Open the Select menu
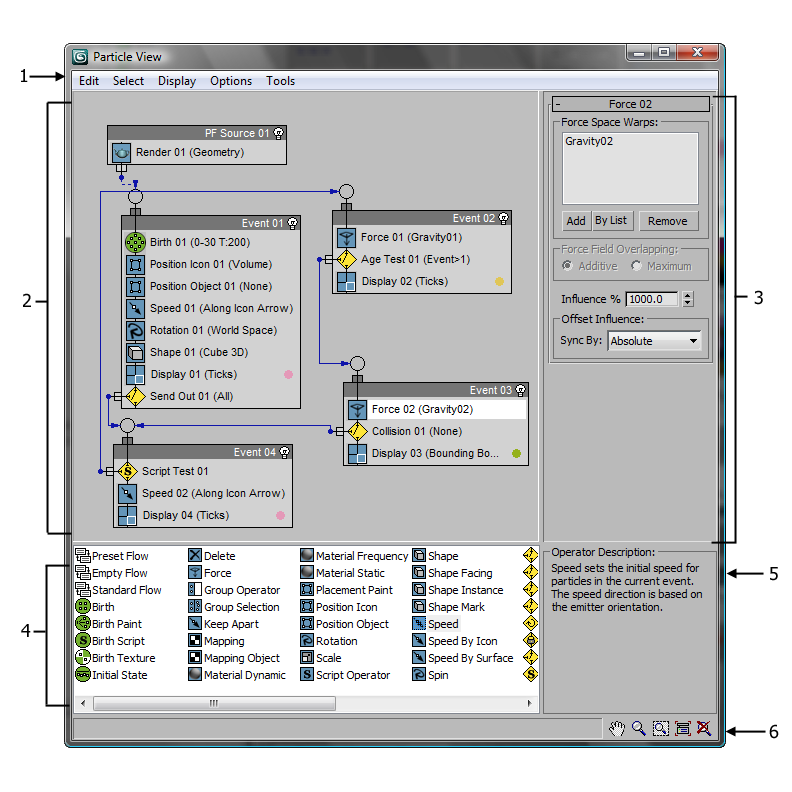This screenshot has height=792, width=792. point(128,81)
